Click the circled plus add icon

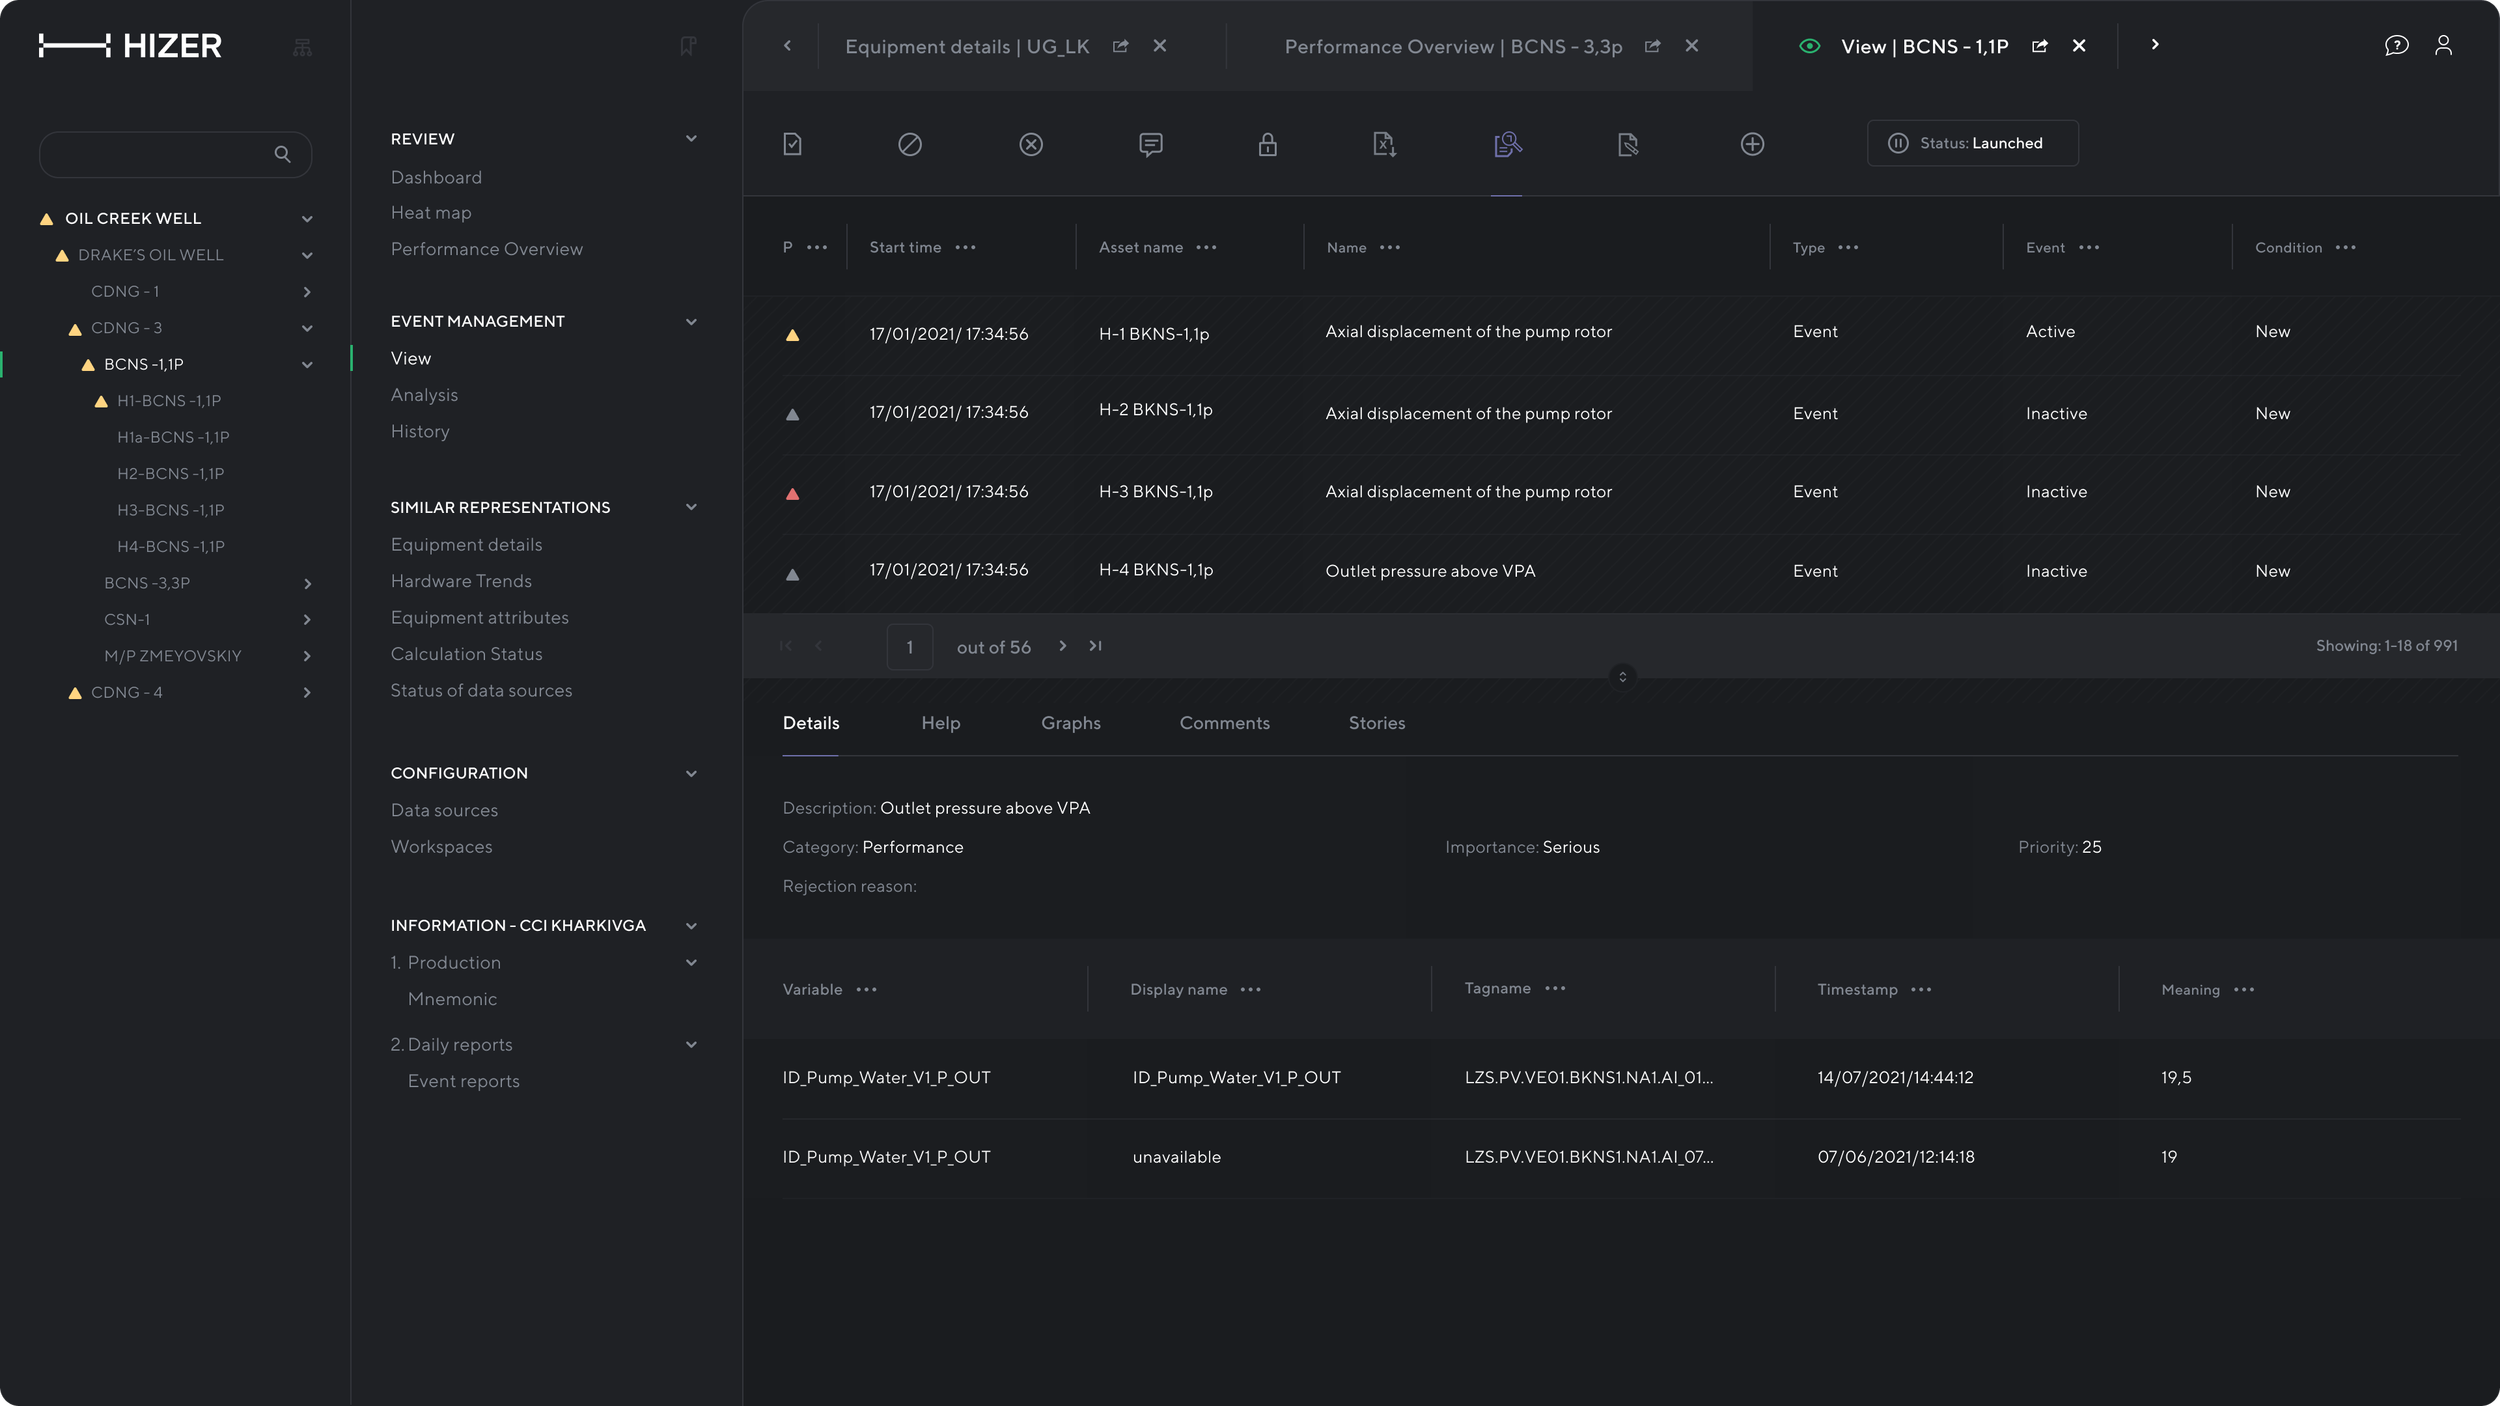click(x=1752, y=144)
